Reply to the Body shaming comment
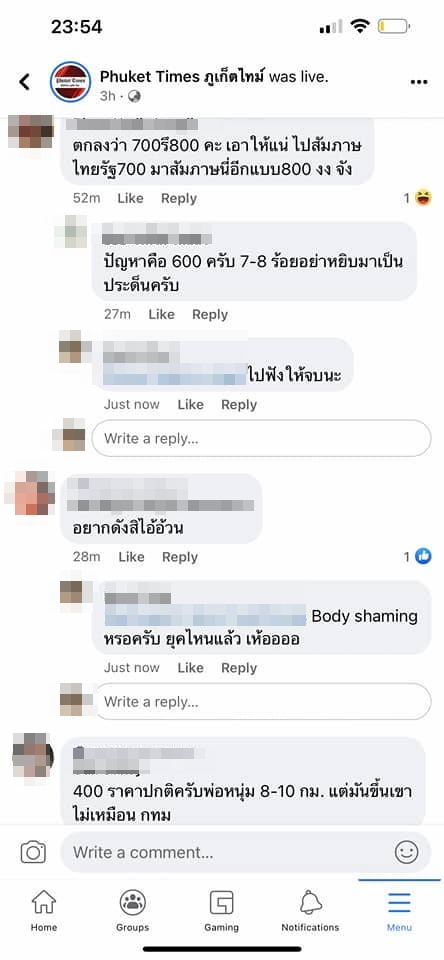This screenshot has width=444, height=960. pyautogui.click(x=239, y=667)
